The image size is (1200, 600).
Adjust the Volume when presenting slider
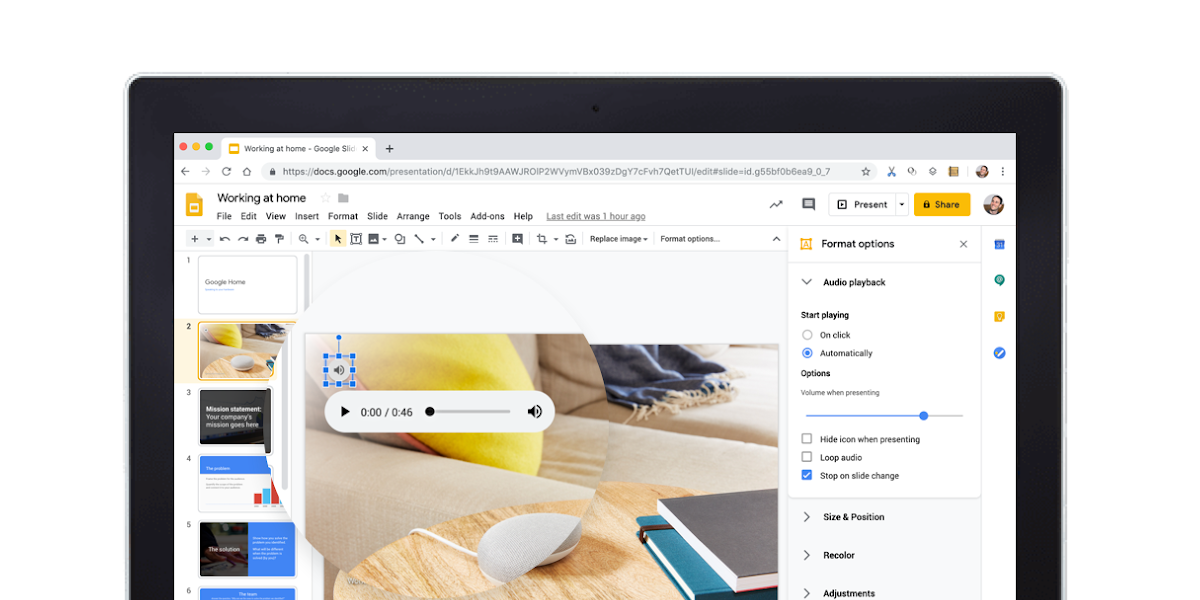tap(923, 415)
